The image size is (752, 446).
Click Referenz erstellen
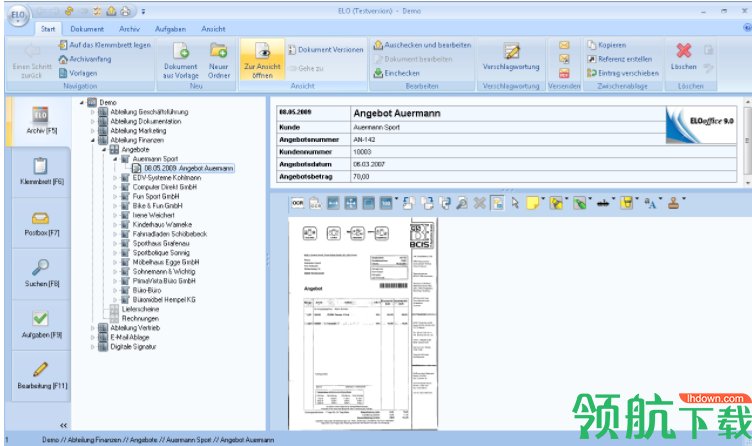click(620, 59)
